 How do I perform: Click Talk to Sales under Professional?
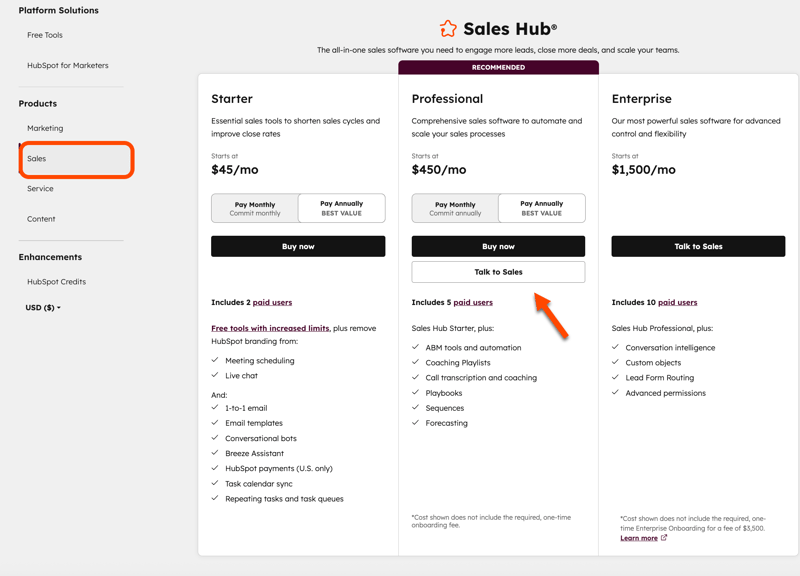[x=498, y=271]
